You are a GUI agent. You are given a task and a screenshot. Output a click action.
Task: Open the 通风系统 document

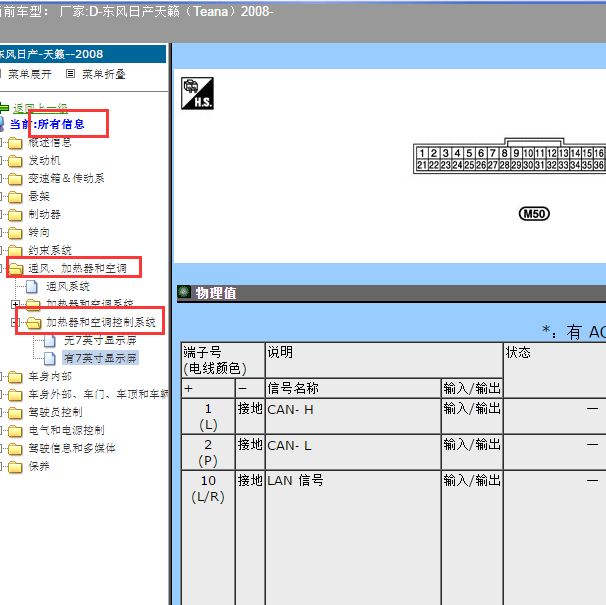[x=68, y=286]
